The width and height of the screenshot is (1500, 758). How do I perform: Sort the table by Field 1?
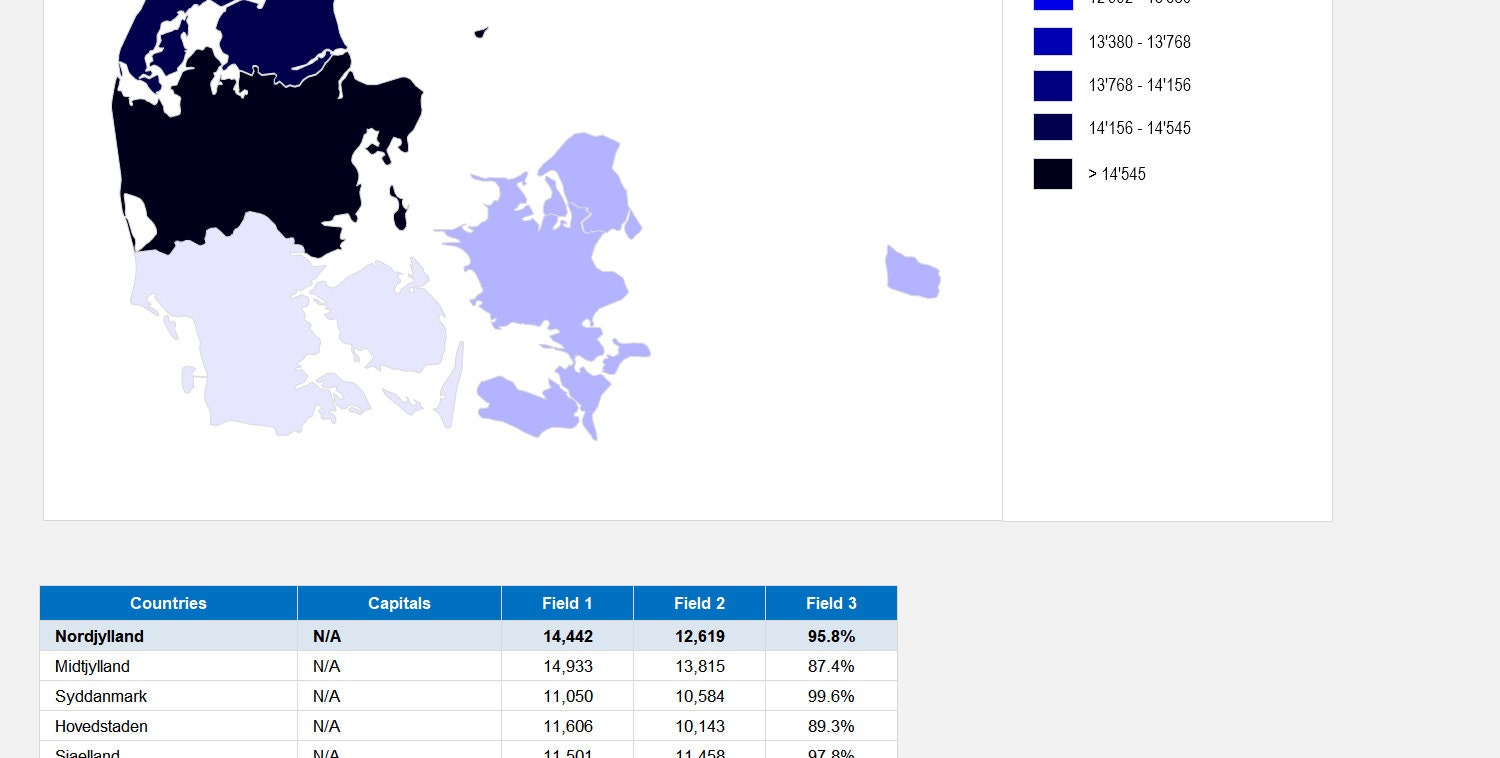567,603
